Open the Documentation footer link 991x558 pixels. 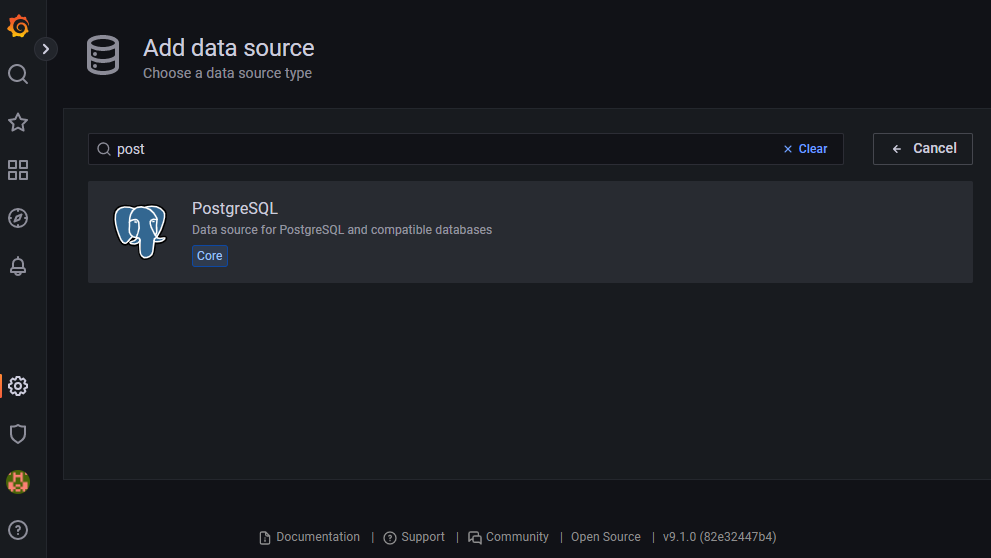[x=310, y=537]
